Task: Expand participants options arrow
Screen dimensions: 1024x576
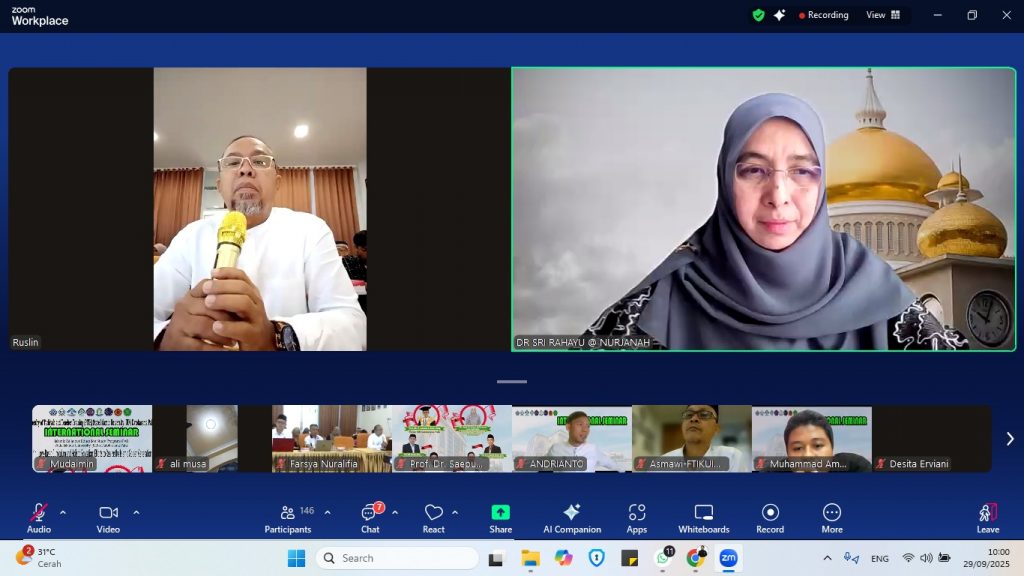Action: click(x=327, y=512)
